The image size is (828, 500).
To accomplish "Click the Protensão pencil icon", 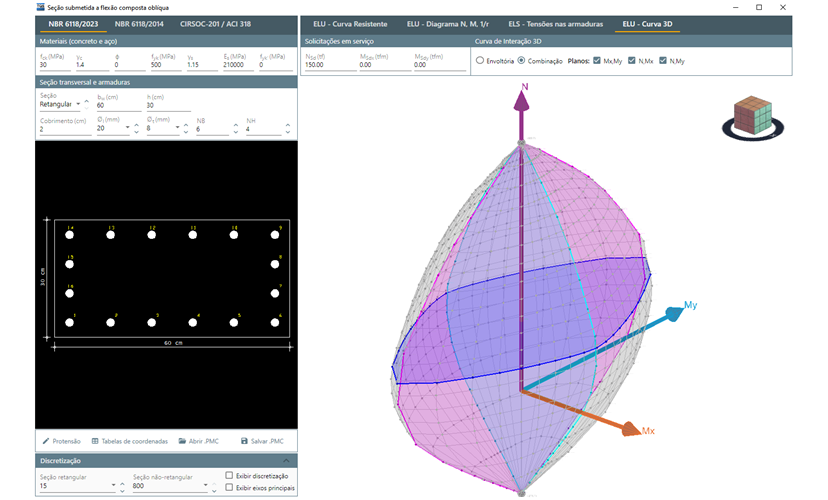I will [x=45, y=441].
